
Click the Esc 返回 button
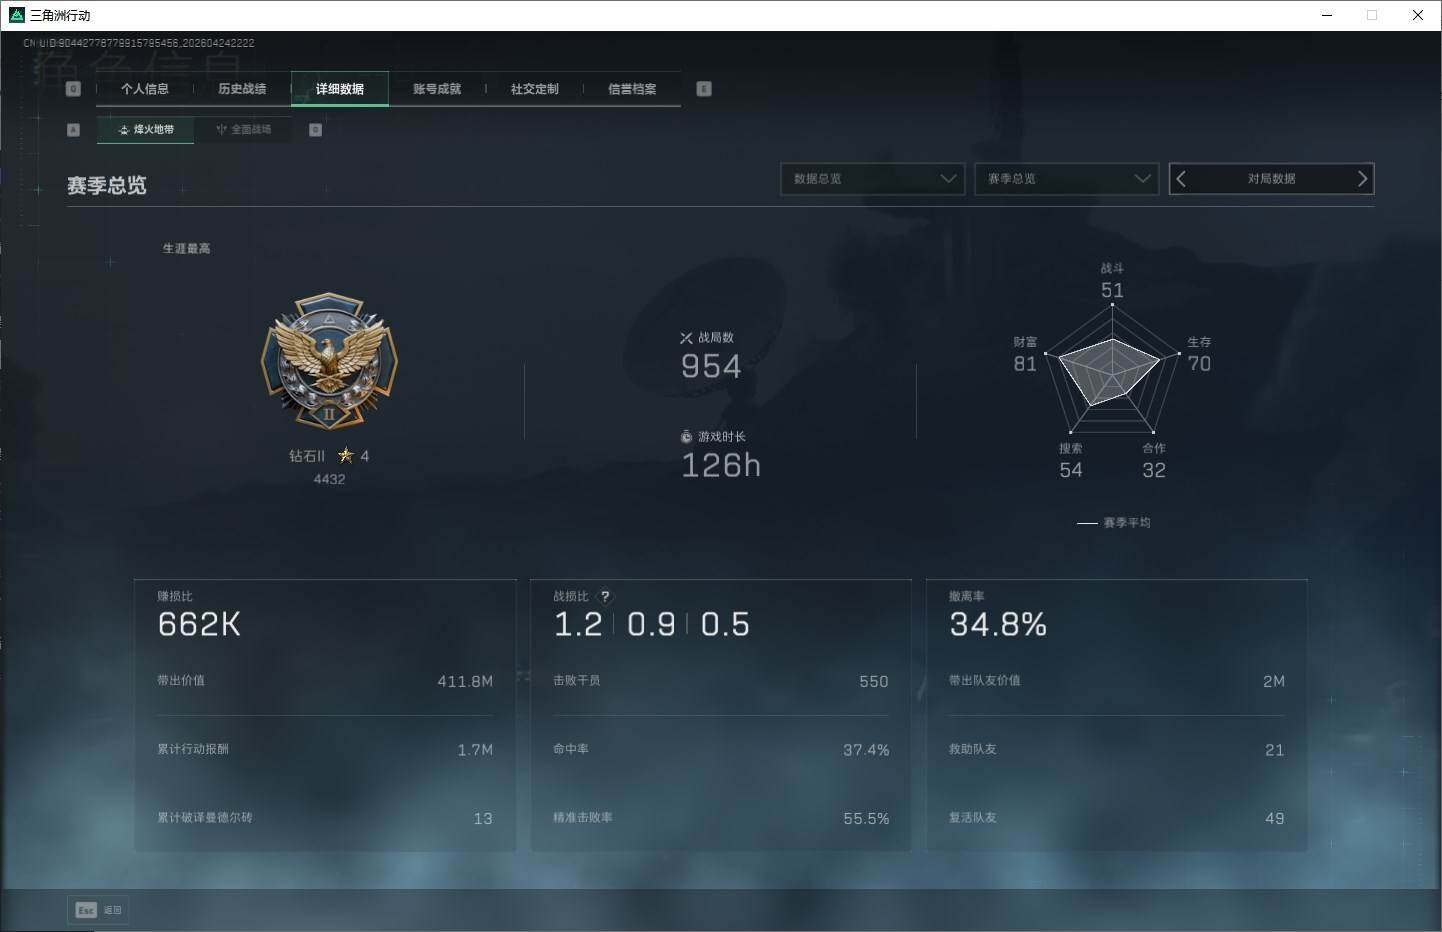pos(98,910)
